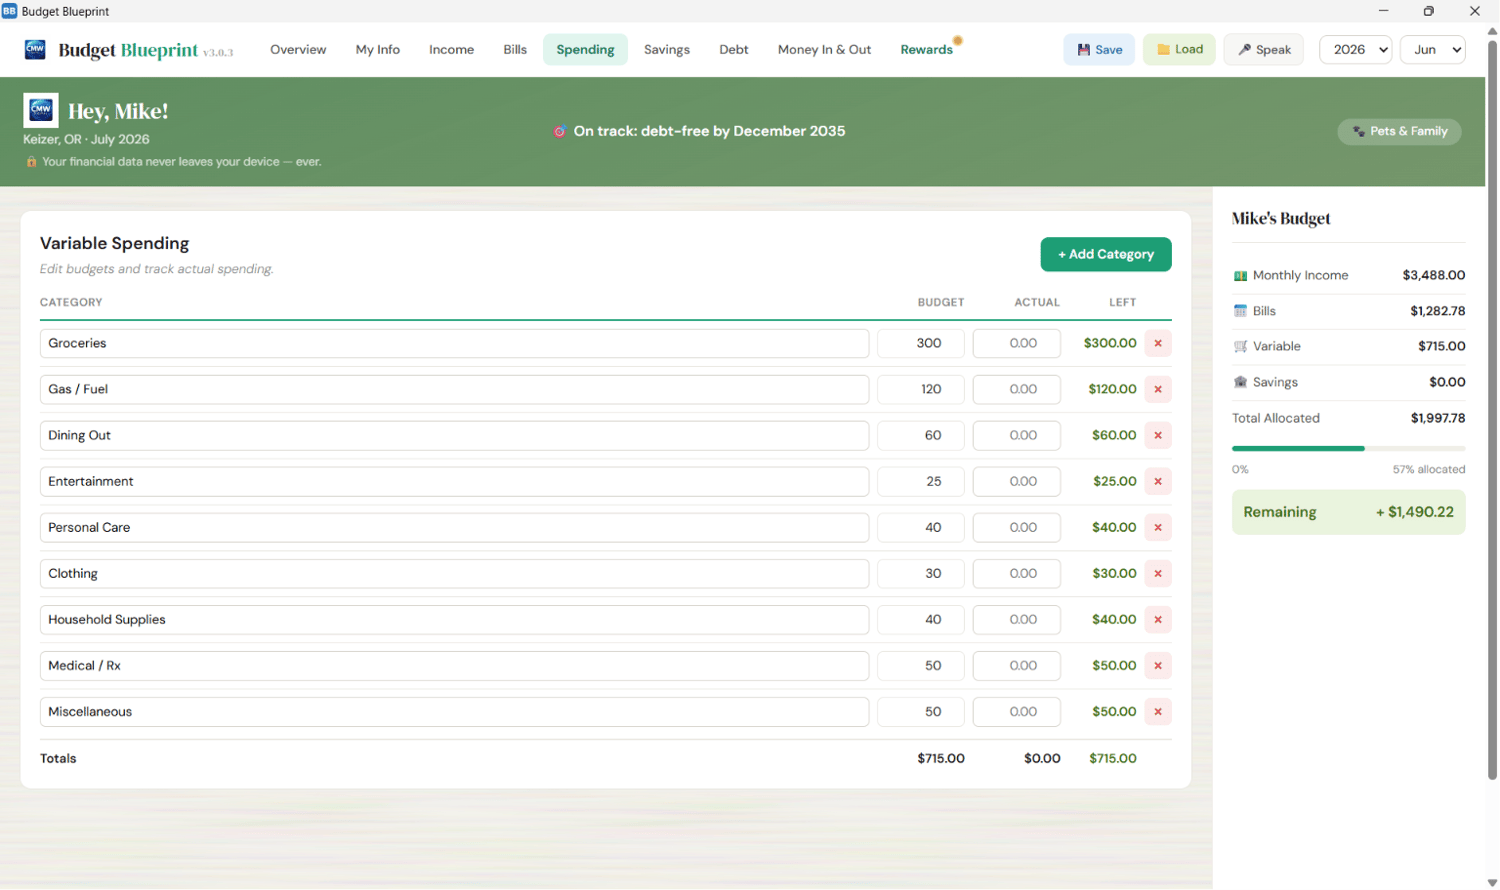The height and width of the screenshot is (890, 1500).
Task: Click the Load button
Action: point(1179,49)
